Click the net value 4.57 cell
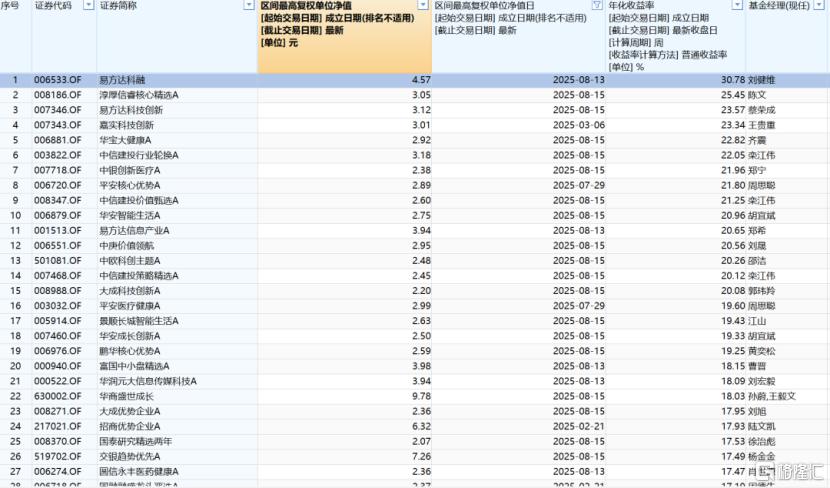This screenshot has width=830, height=488. click(x=421, y=80)
